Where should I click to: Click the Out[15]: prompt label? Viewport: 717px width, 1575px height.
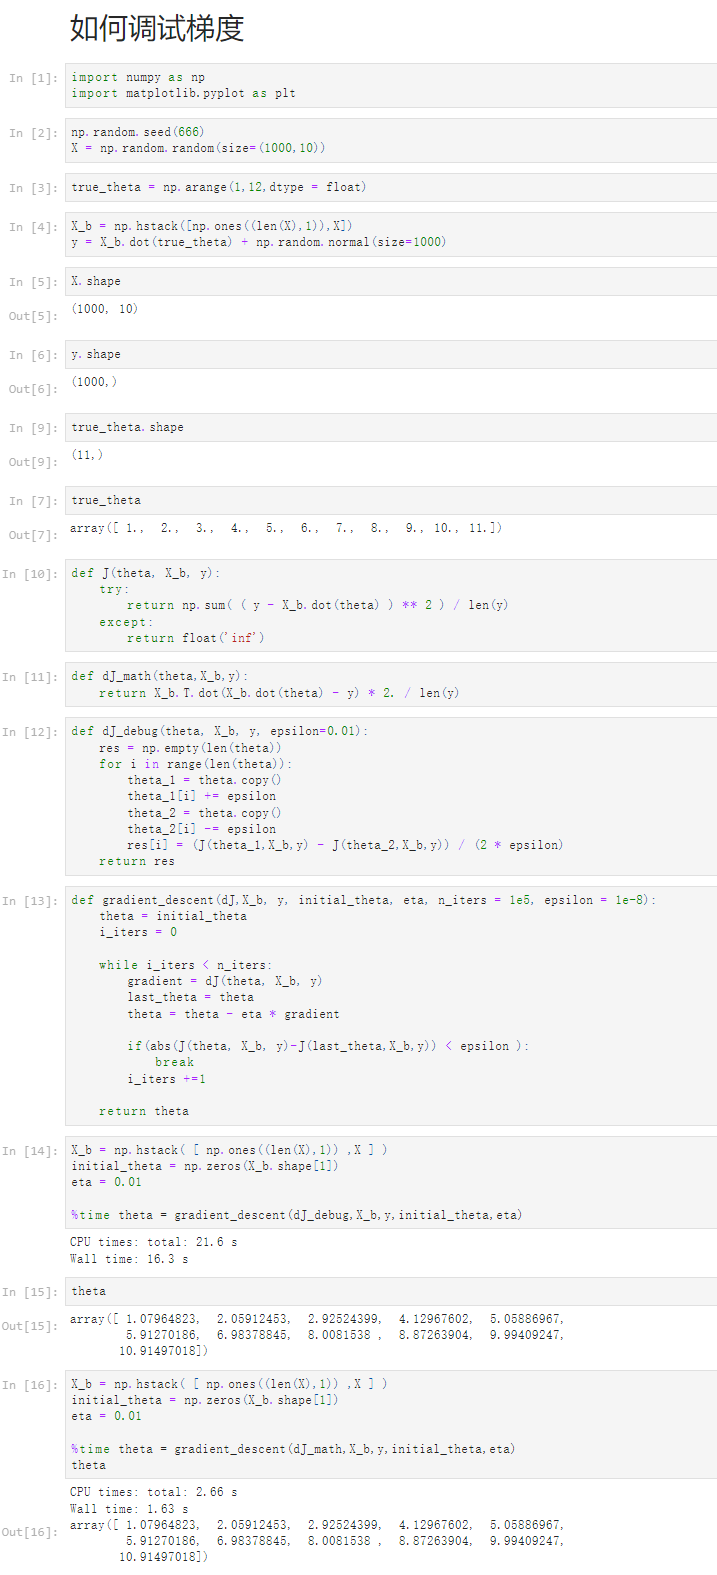(x=30, y=1326)
